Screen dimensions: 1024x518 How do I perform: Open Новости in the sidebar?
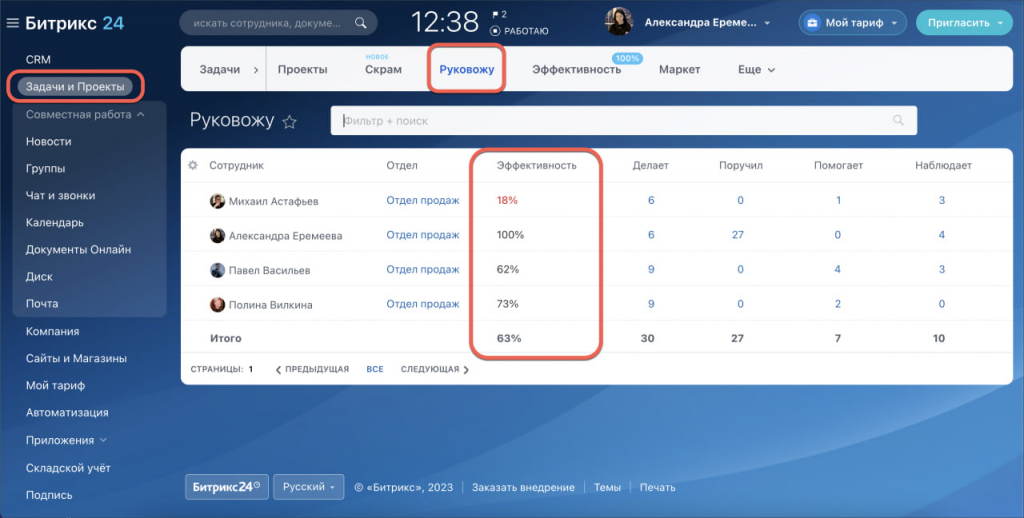coord(48,141)
